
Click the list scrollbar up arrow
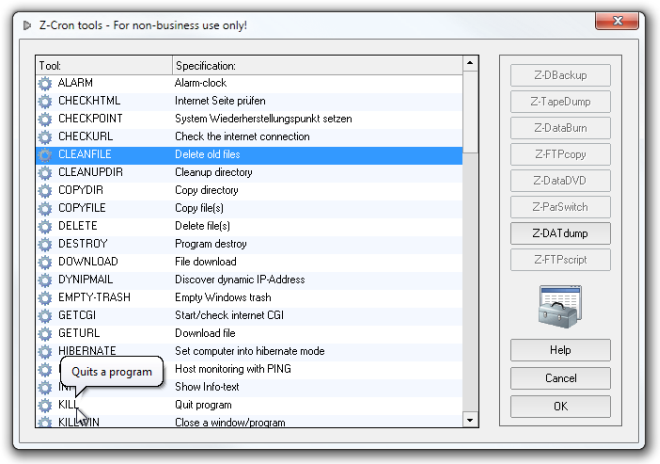click(470, 64)
